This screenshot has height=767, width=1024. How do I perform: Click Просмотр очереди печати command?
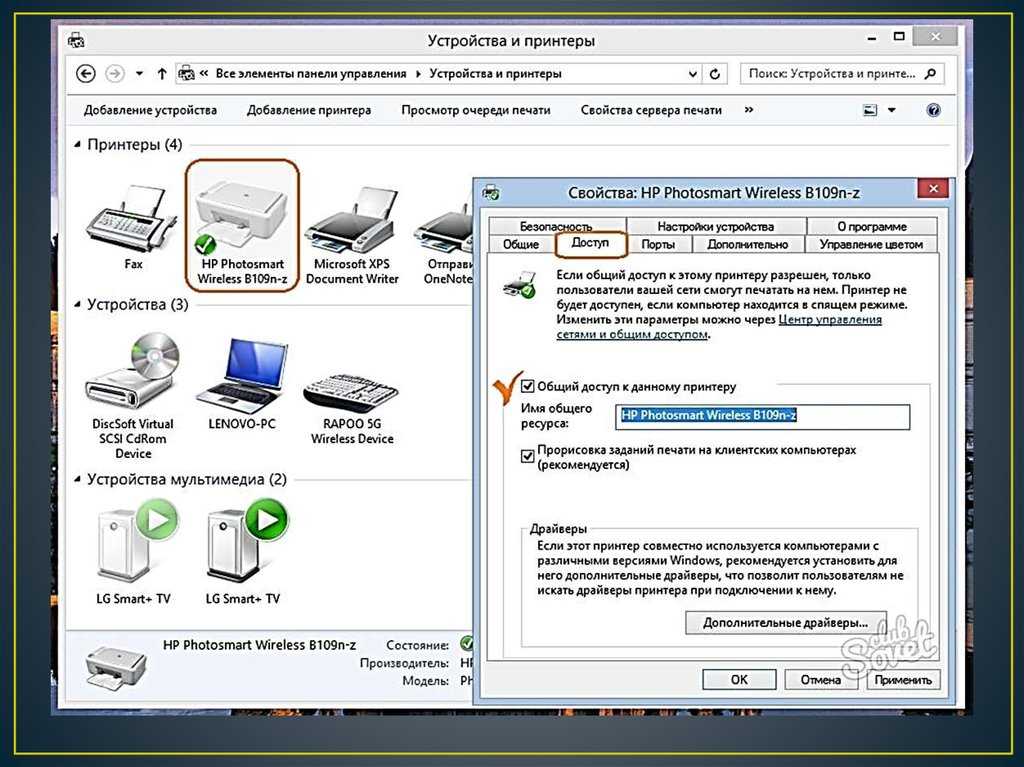point(476,110)
